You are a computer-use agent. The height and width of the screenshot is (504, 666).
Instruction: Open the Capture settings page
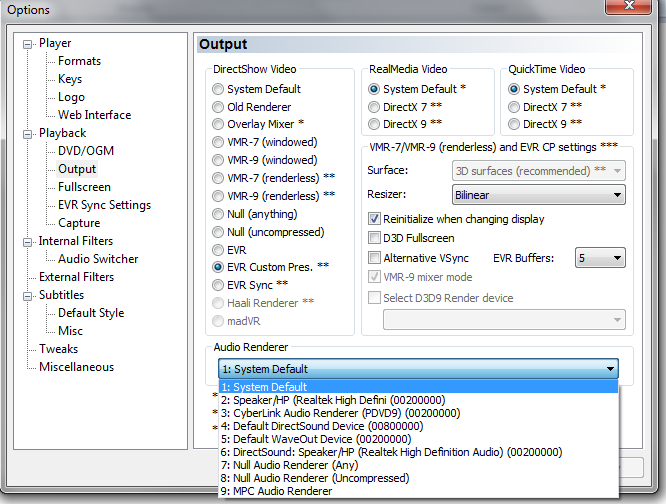point(79,223)
